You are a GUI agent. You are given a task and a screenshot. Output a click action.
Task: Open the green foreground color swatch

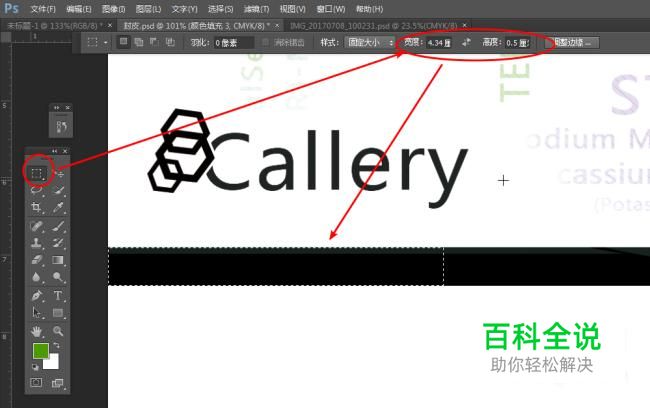[x=41, y=351]
